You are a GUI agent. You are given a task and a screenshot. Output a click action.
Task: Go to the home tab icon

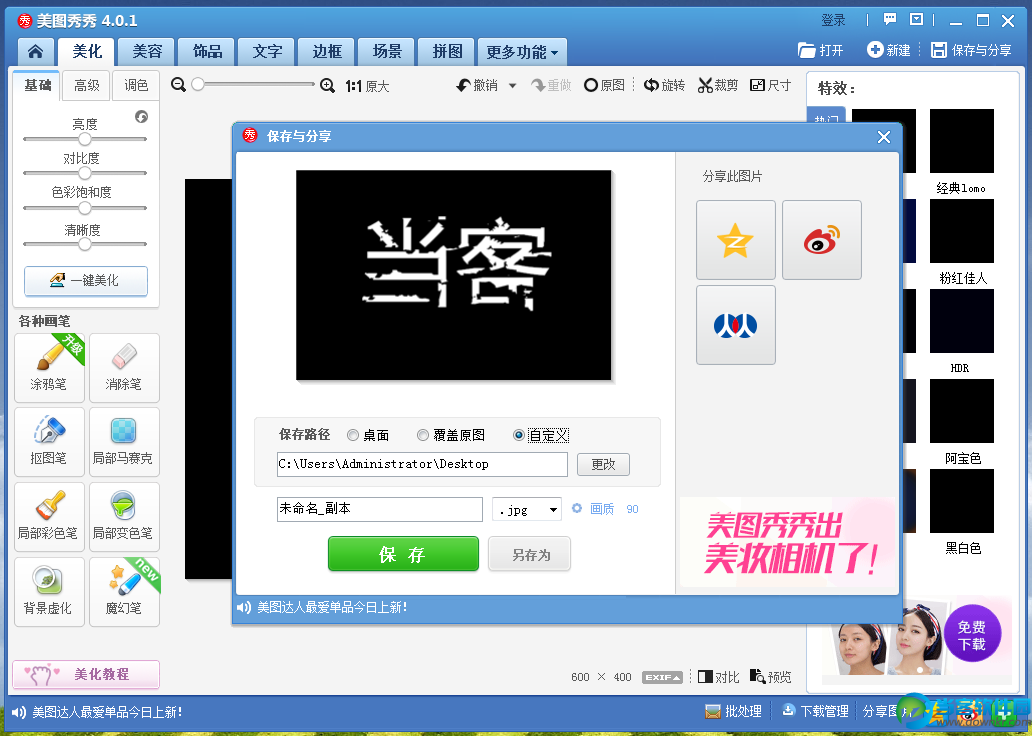[x=36, y=52]
